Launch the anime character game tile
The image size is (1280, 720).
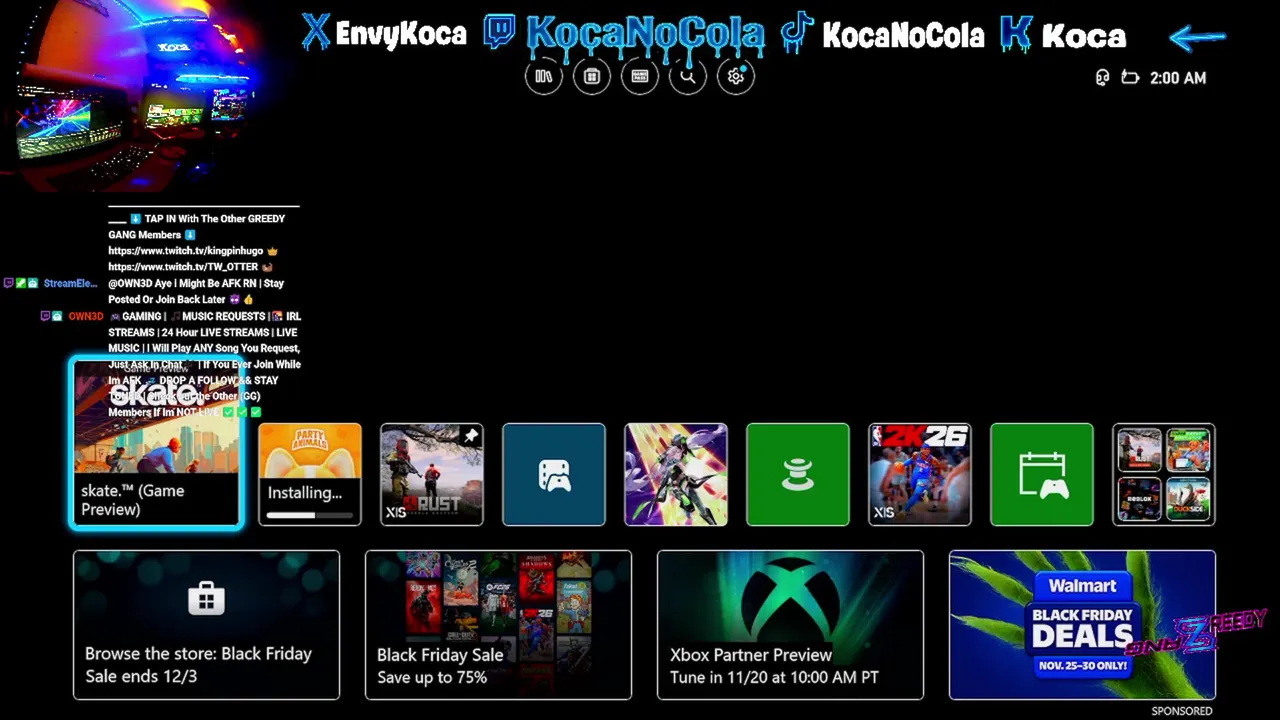pyautogui.click(x=676, y=474)
